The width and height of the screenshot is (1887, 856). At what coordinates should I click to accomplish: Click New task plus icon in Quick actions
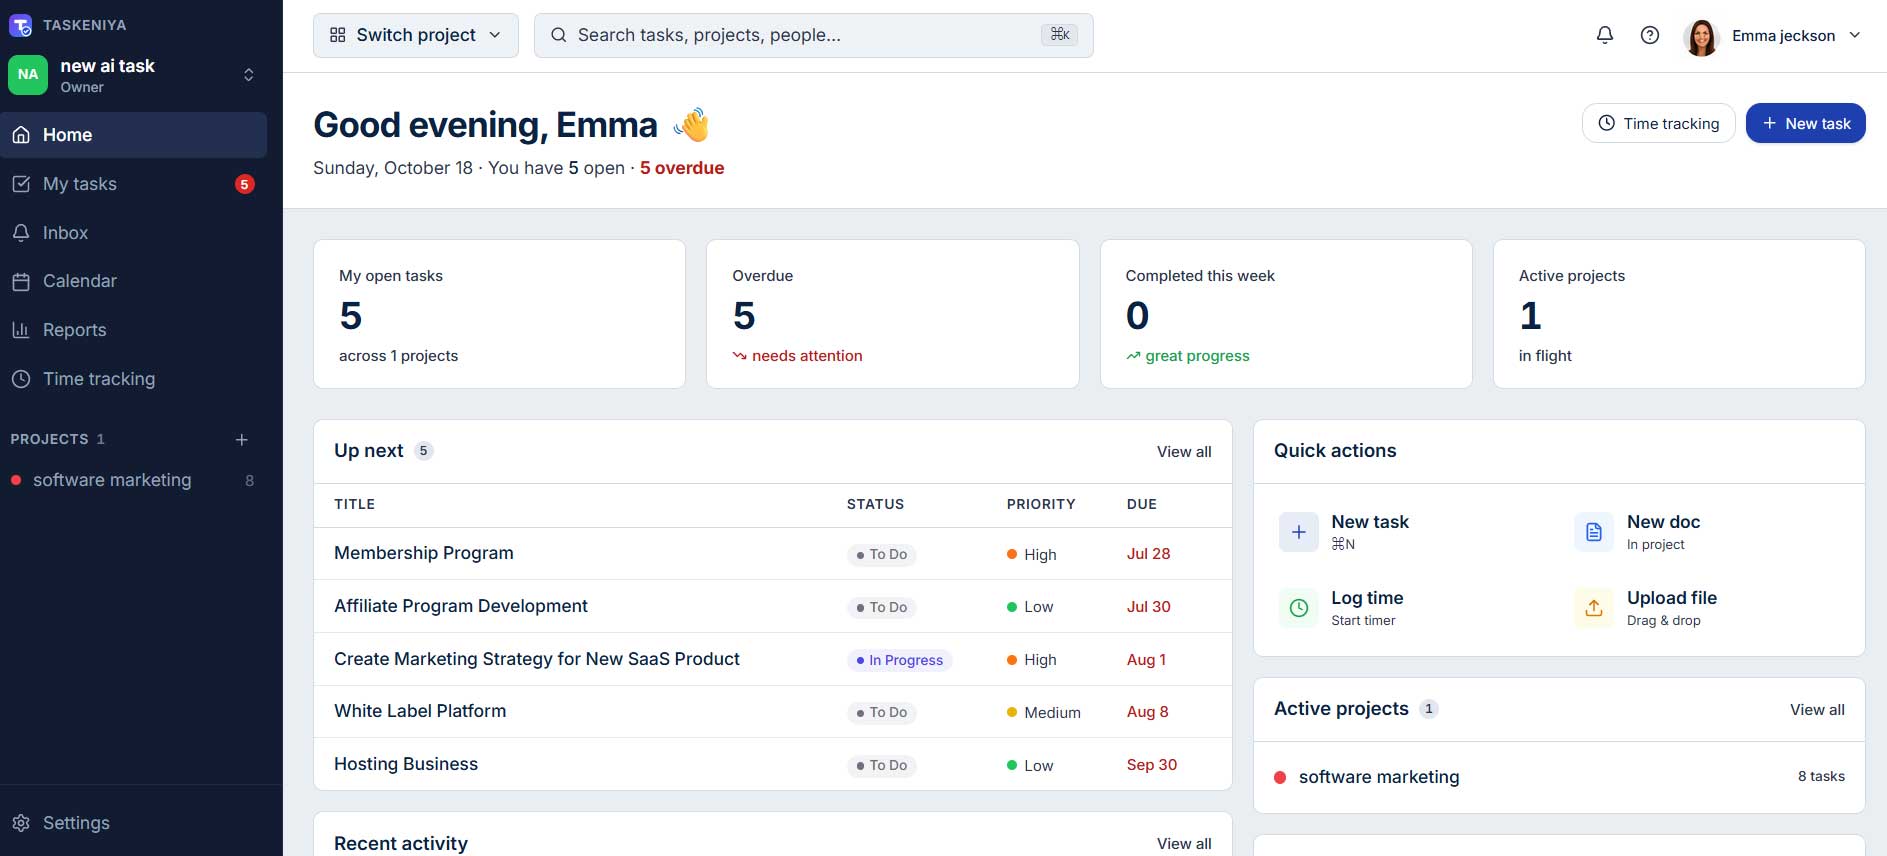(1299, 532)
